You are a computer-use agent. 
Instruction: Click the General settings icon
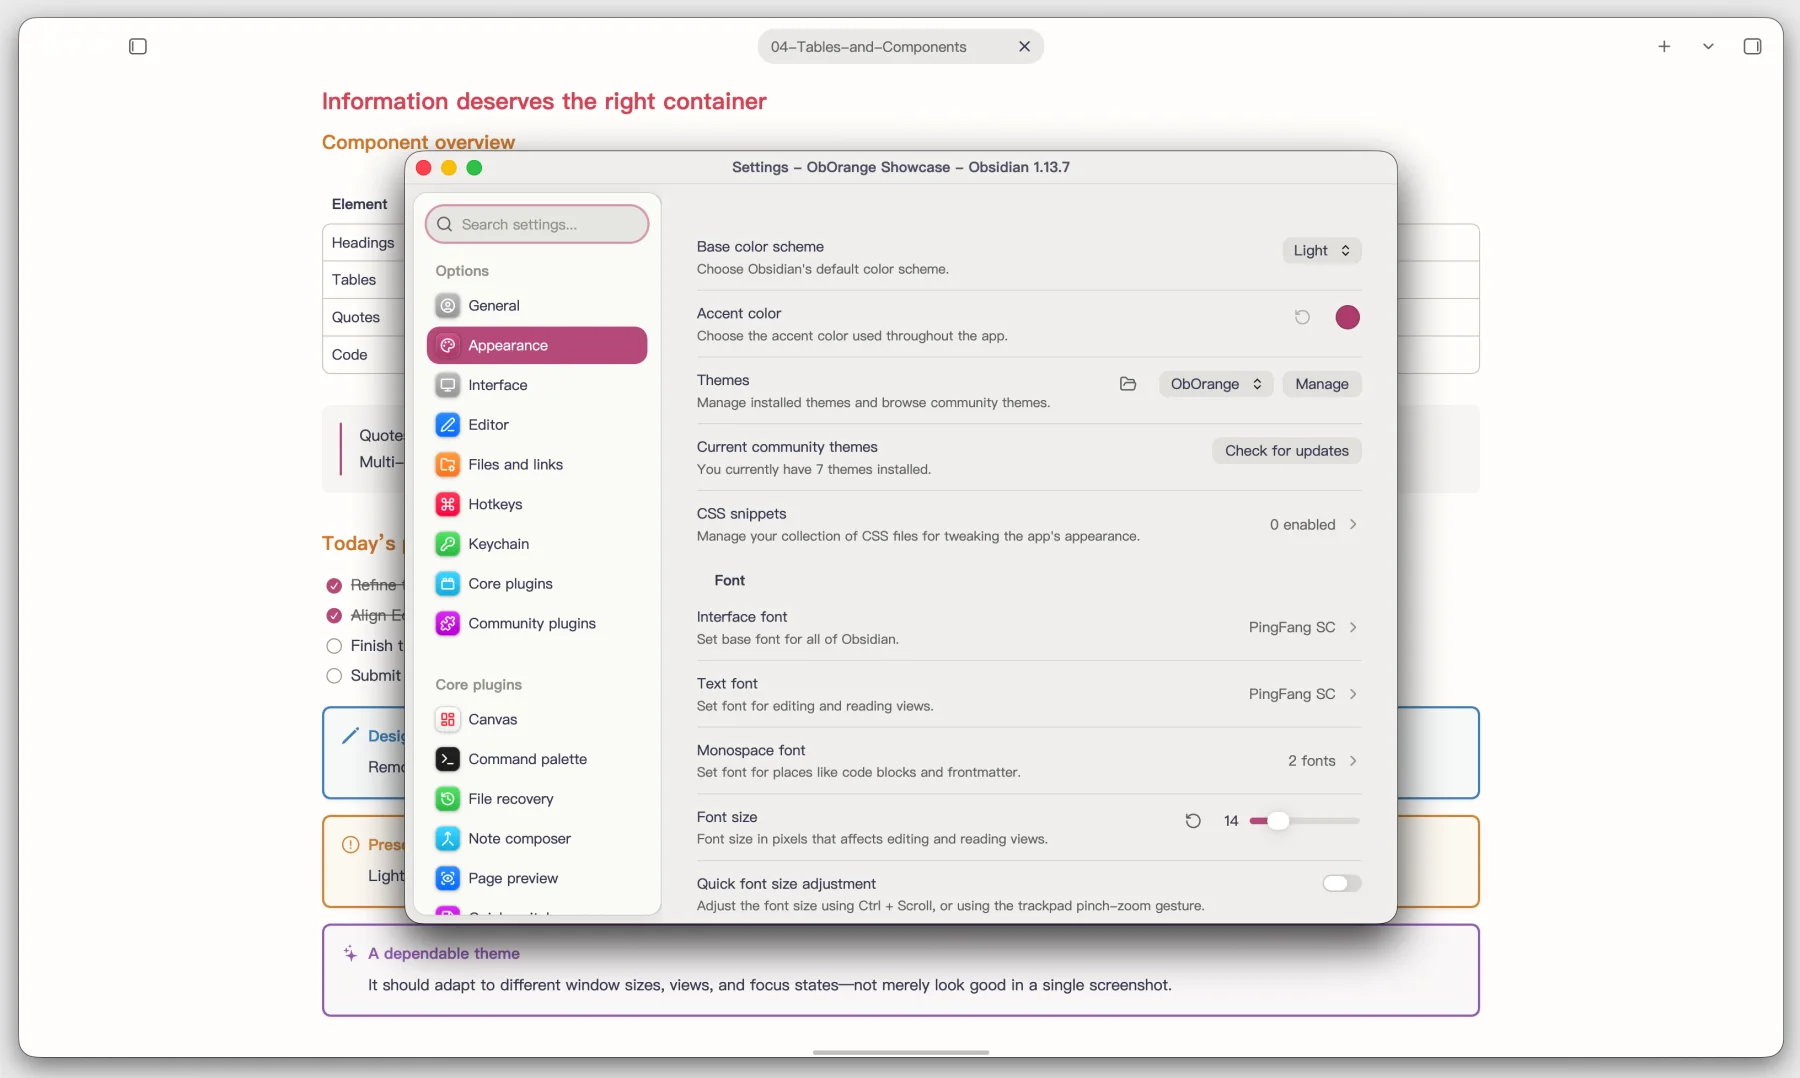pyautogui.click(x=448, y=306)
